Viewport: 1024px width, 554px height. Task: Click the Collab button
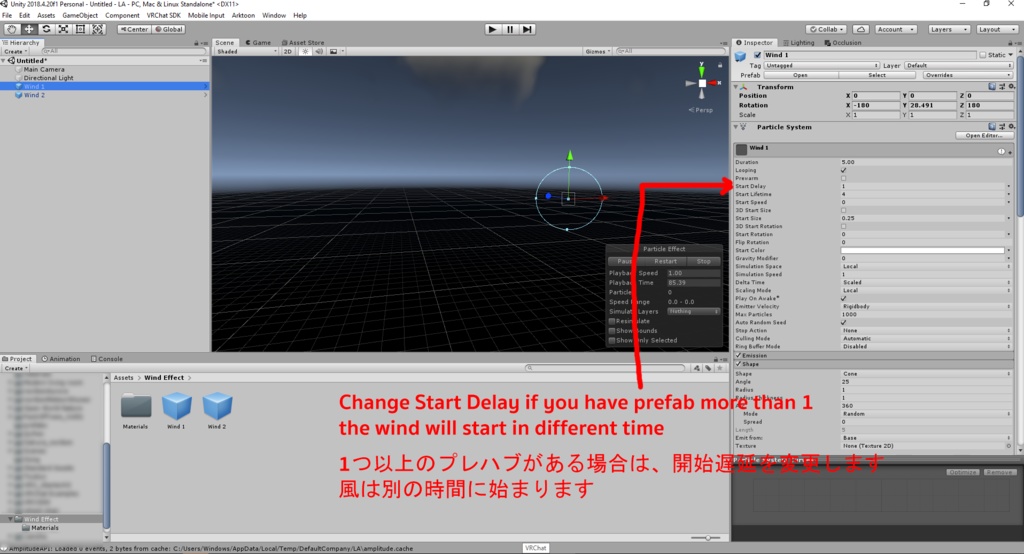(827, 29)
